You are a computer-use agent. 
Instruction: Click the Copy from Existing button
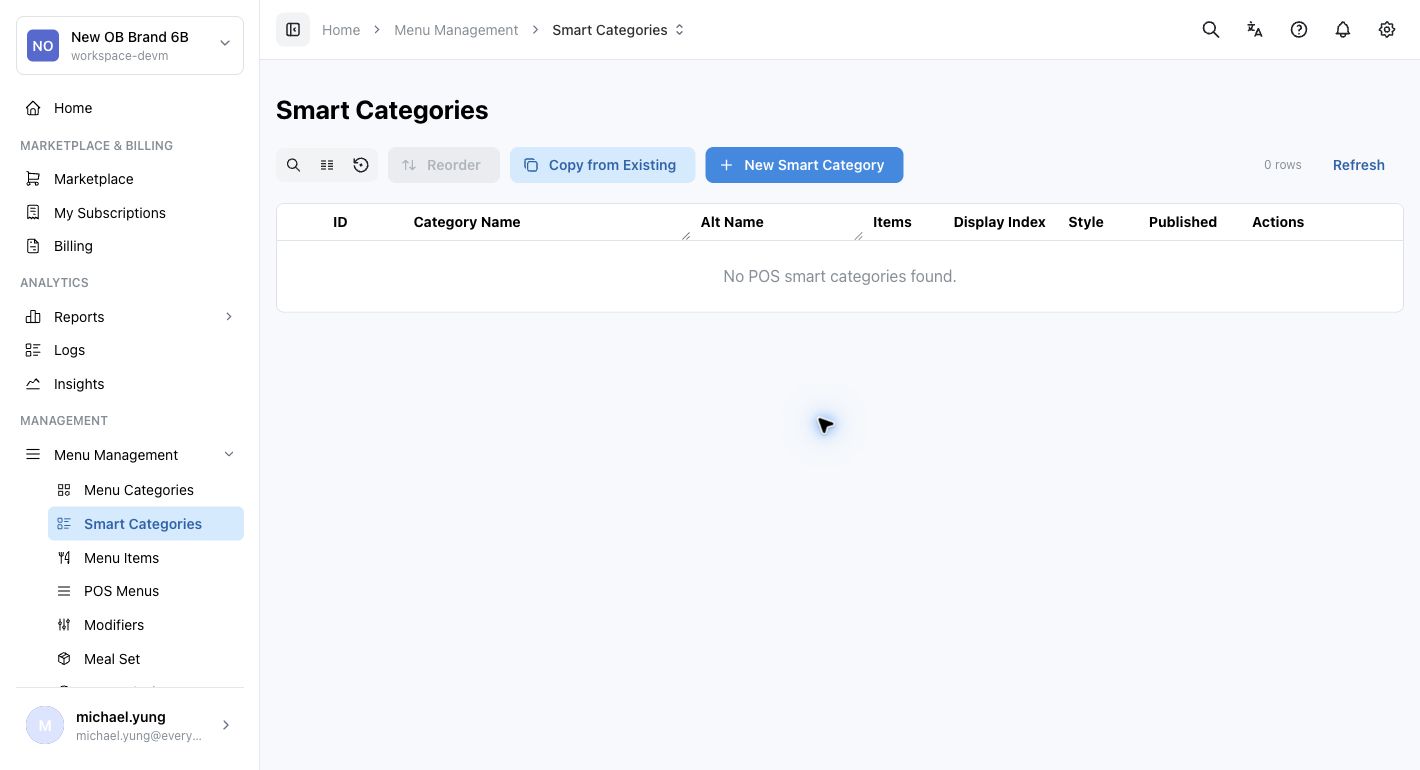pos(602,165)
